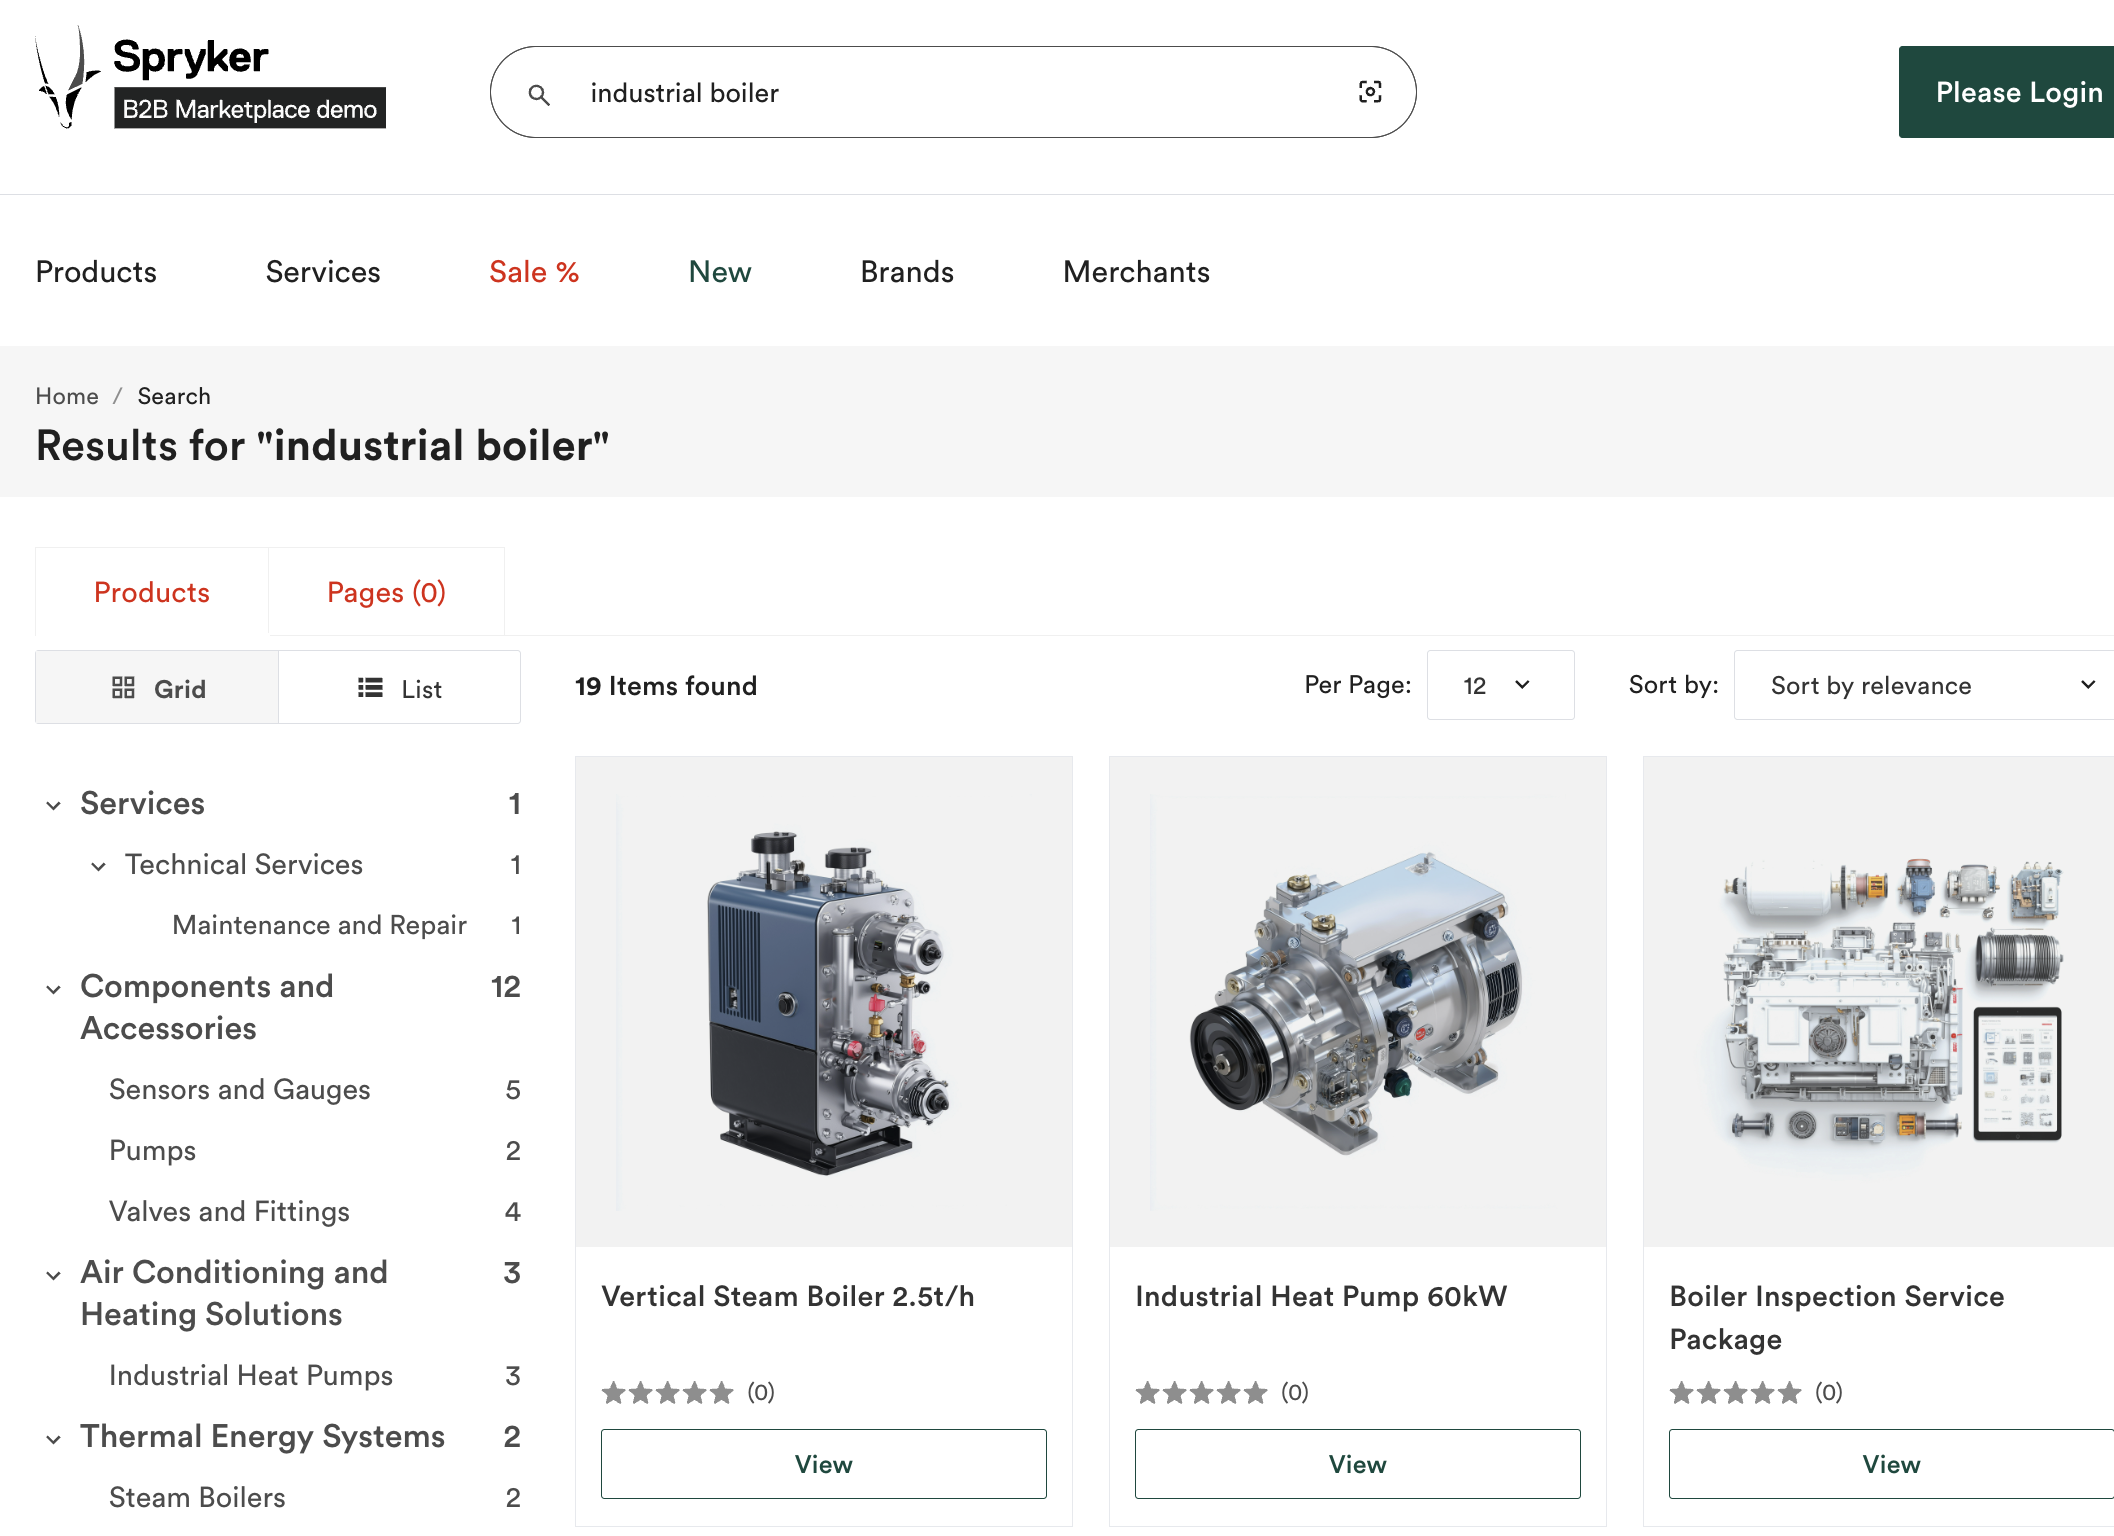The height and width of the screenshot is (1536, 2114).
Task: Click first product's star rating
Action: coord(667,1392)
